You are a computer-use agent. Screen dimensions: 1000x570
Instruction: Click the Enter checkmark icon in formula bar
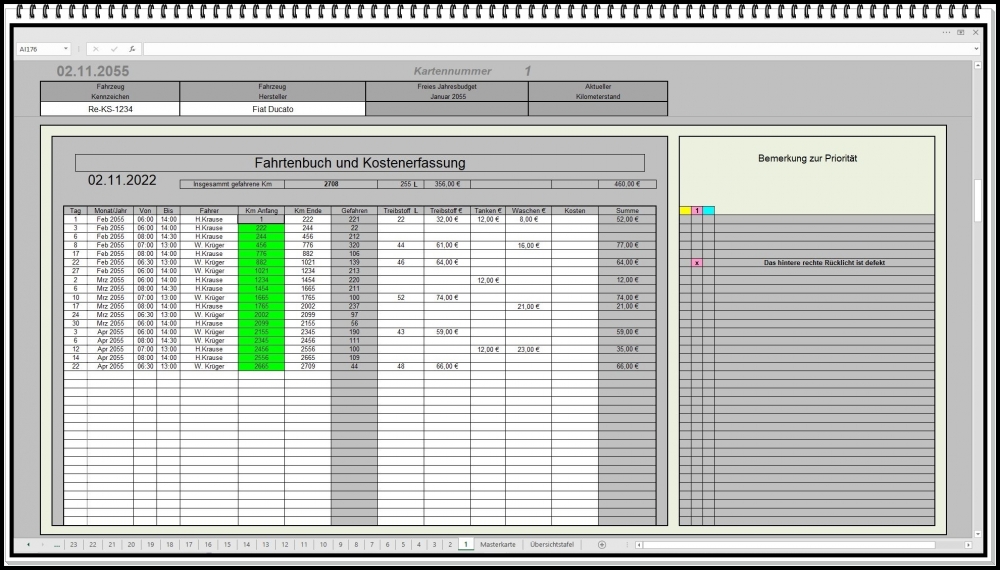[114, 49]
